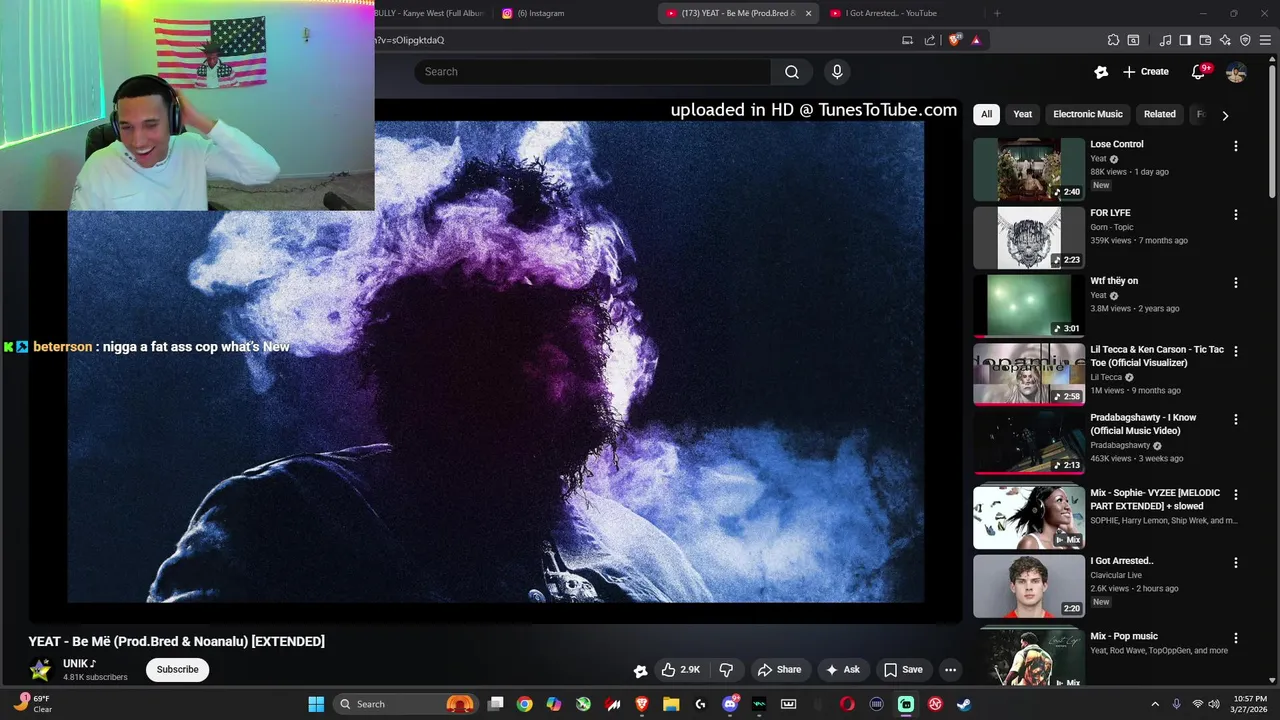This screenshot has height=720, width=1280.
Task: Open Brave Shields lion icon
Action: click(954, 40)
